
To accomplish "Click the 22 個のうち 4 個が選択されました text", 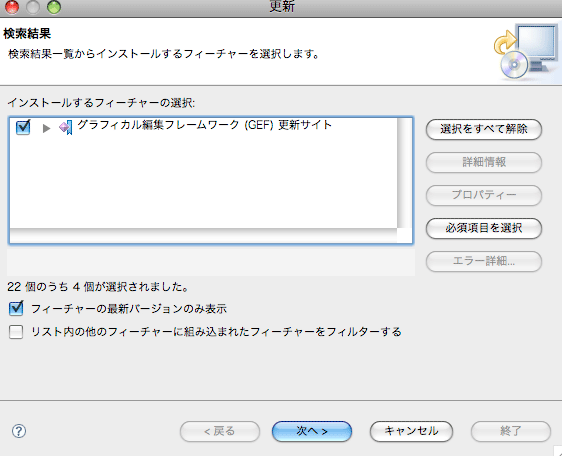I will point(98,287).
